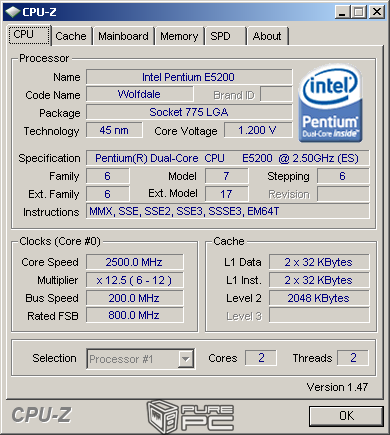Click the Ext. Family value field
Screen dimensions: 390x435
tap(108, 194)
